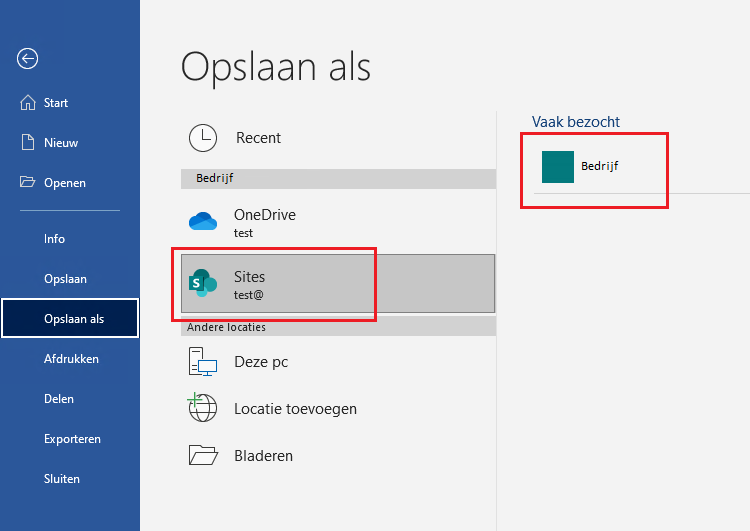Click the Start home icon
The height and width of the screenshot is (531, 750).
point(27,103)
